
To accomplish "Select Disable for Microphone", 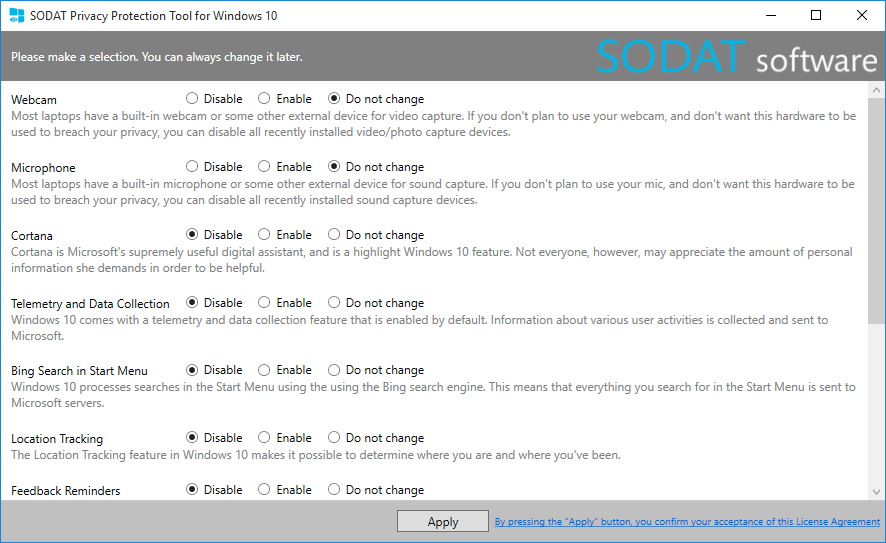I will click(x=214, y=167).
